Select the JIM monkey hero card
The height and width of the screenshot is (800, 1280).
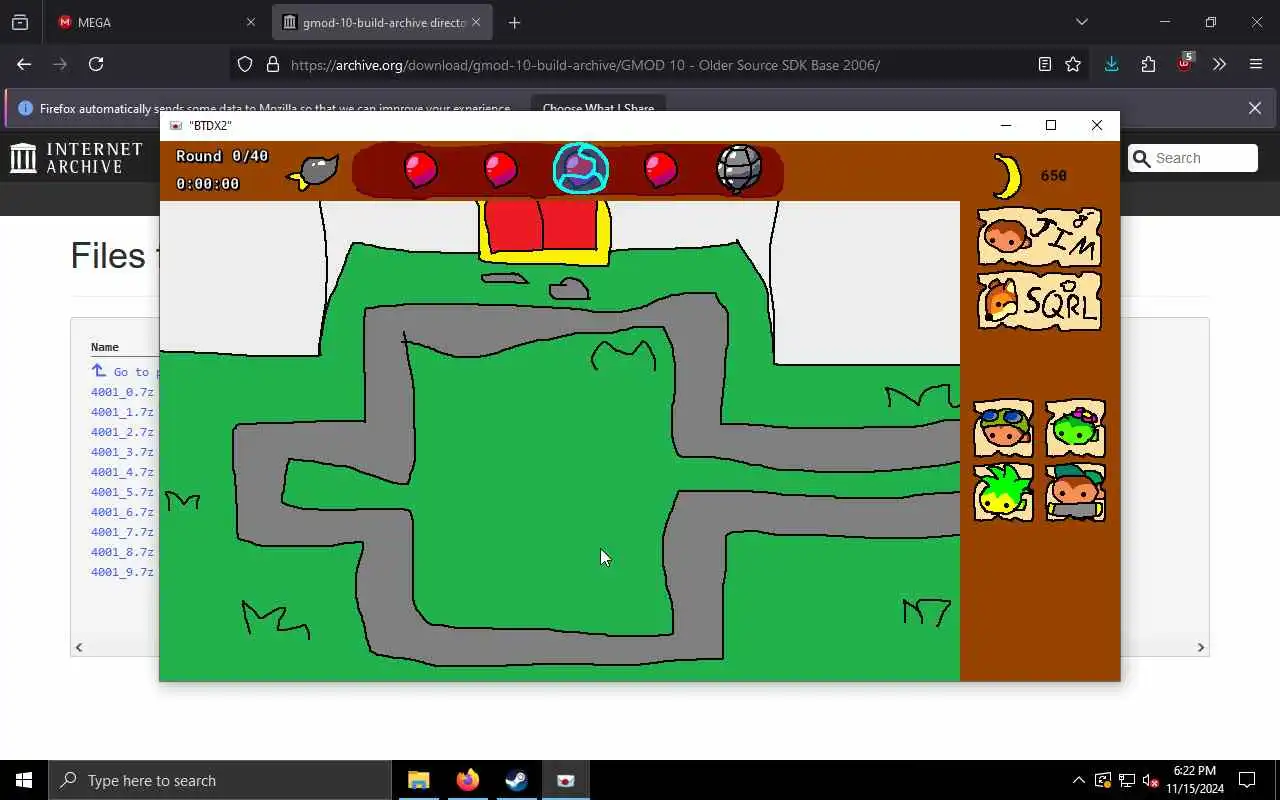(x=1039, y=238)
